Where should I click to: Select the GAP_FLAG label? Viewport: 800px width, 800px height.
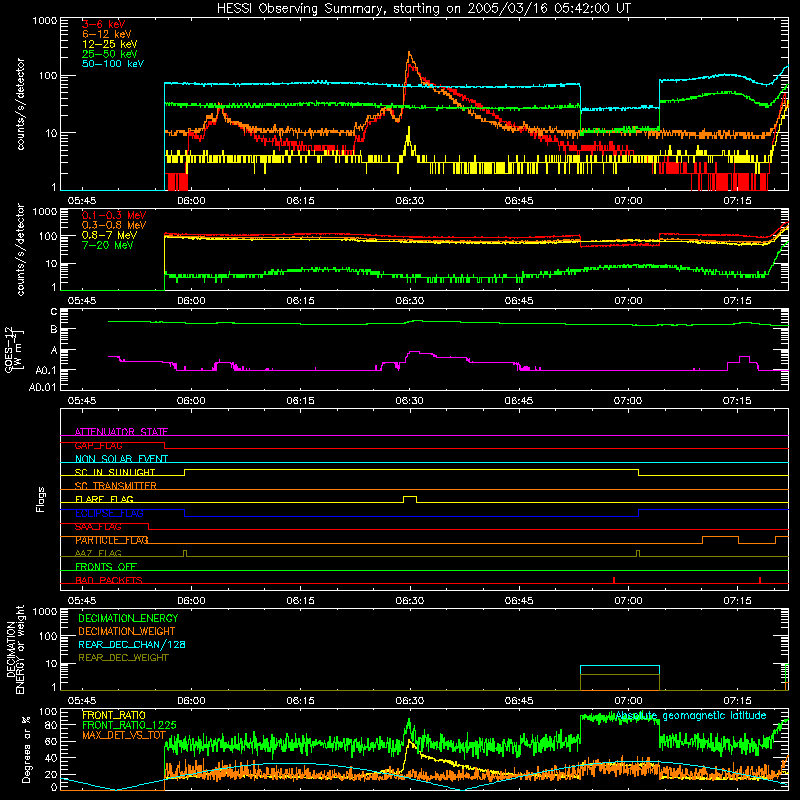coord(98,445)
